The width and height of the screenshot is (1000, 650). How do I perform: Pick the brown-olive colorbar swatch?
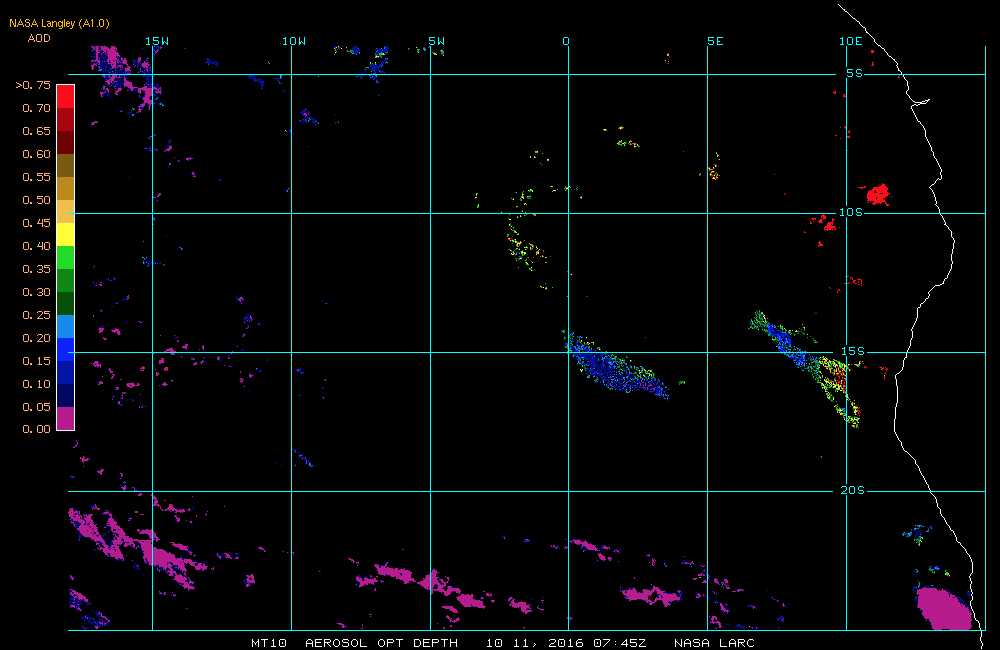click(66, 165)
